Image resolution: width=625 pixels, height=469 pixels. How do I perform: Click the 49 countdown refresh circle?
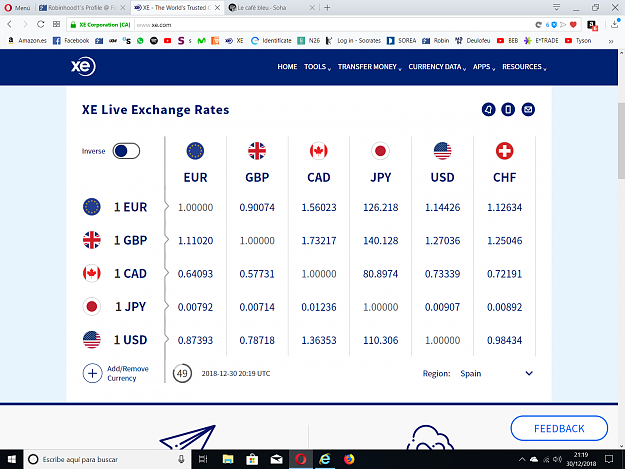click(182, 373)
